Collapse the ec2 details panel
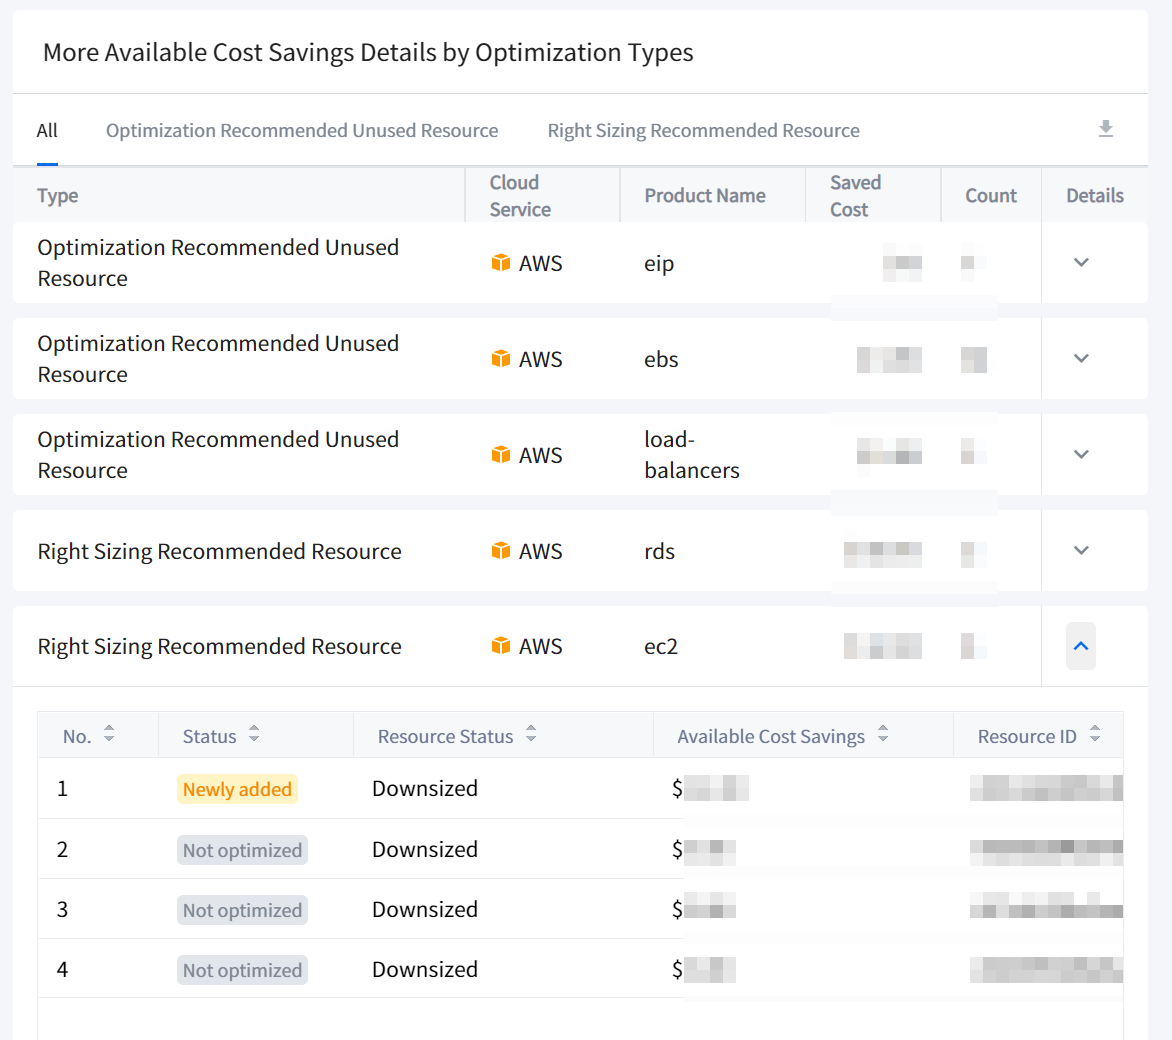 click(1081, 647)
